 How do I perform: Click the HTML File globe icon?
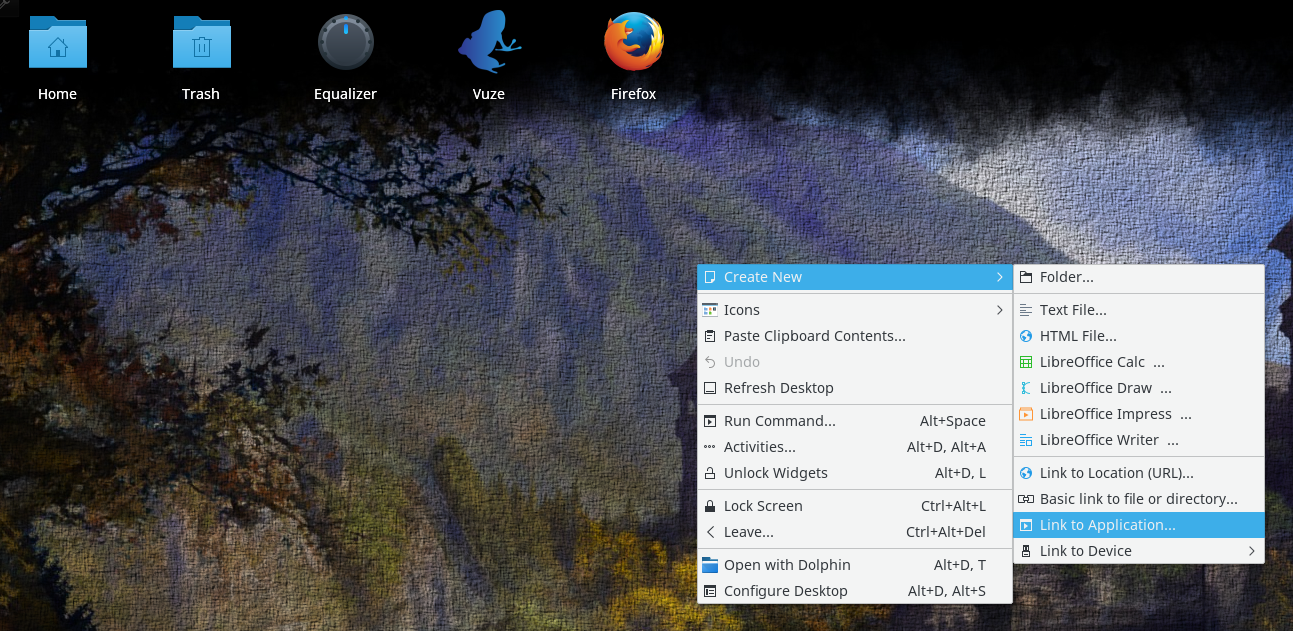pyautogui.click(x=1026, y=336)
